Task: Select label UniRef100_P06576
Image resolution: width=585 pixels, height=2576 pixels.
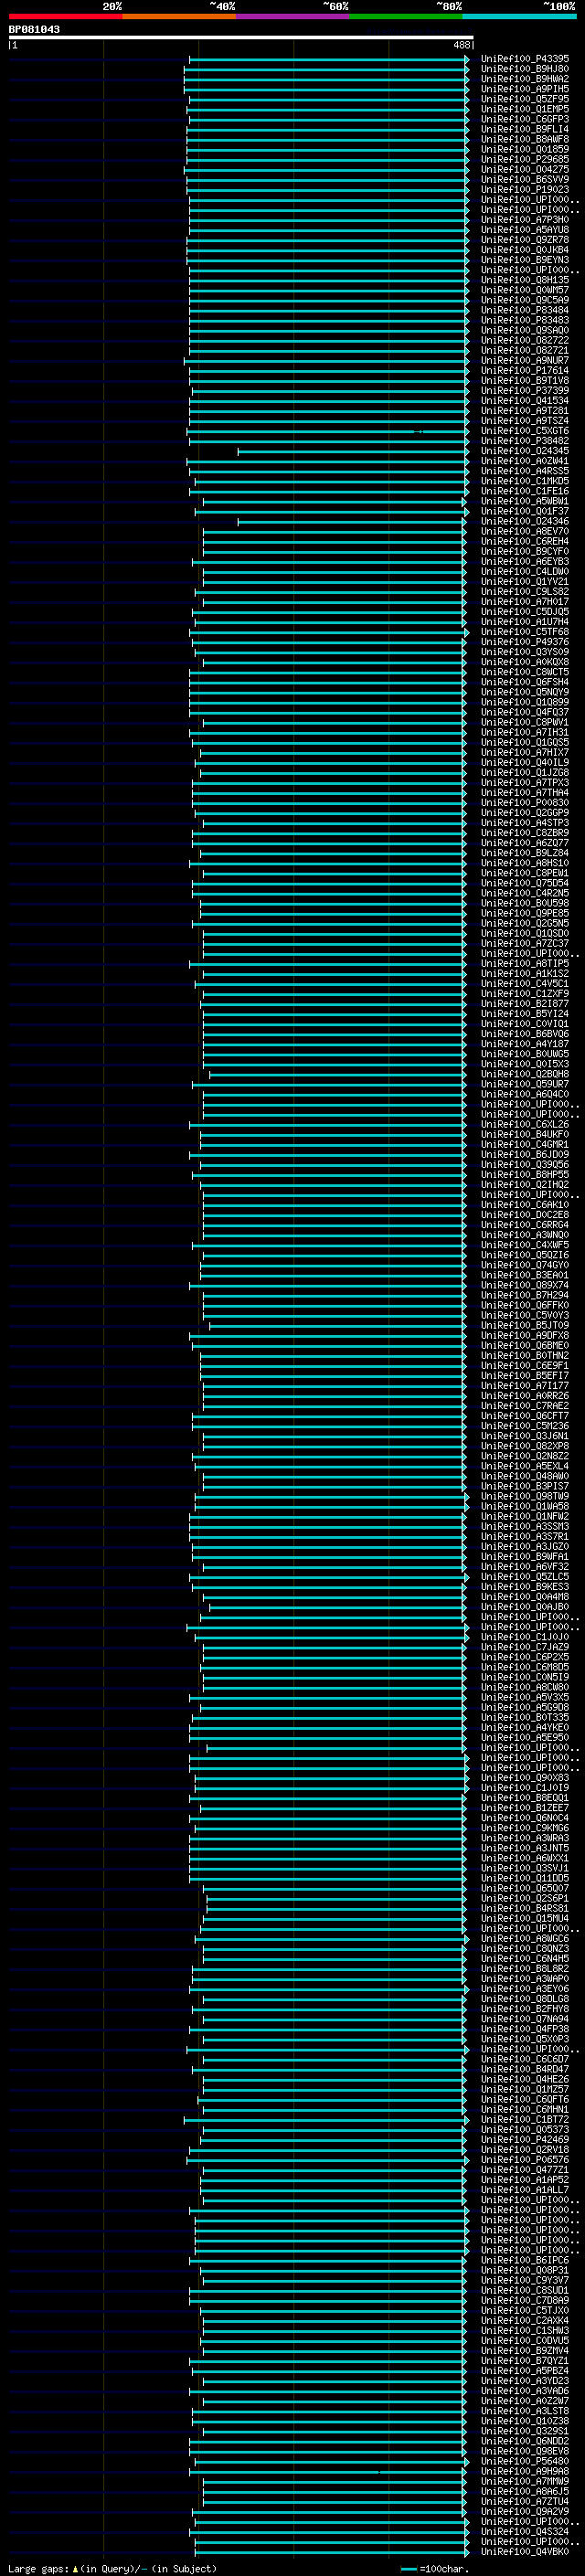Action: click(x=525, y=2159)
